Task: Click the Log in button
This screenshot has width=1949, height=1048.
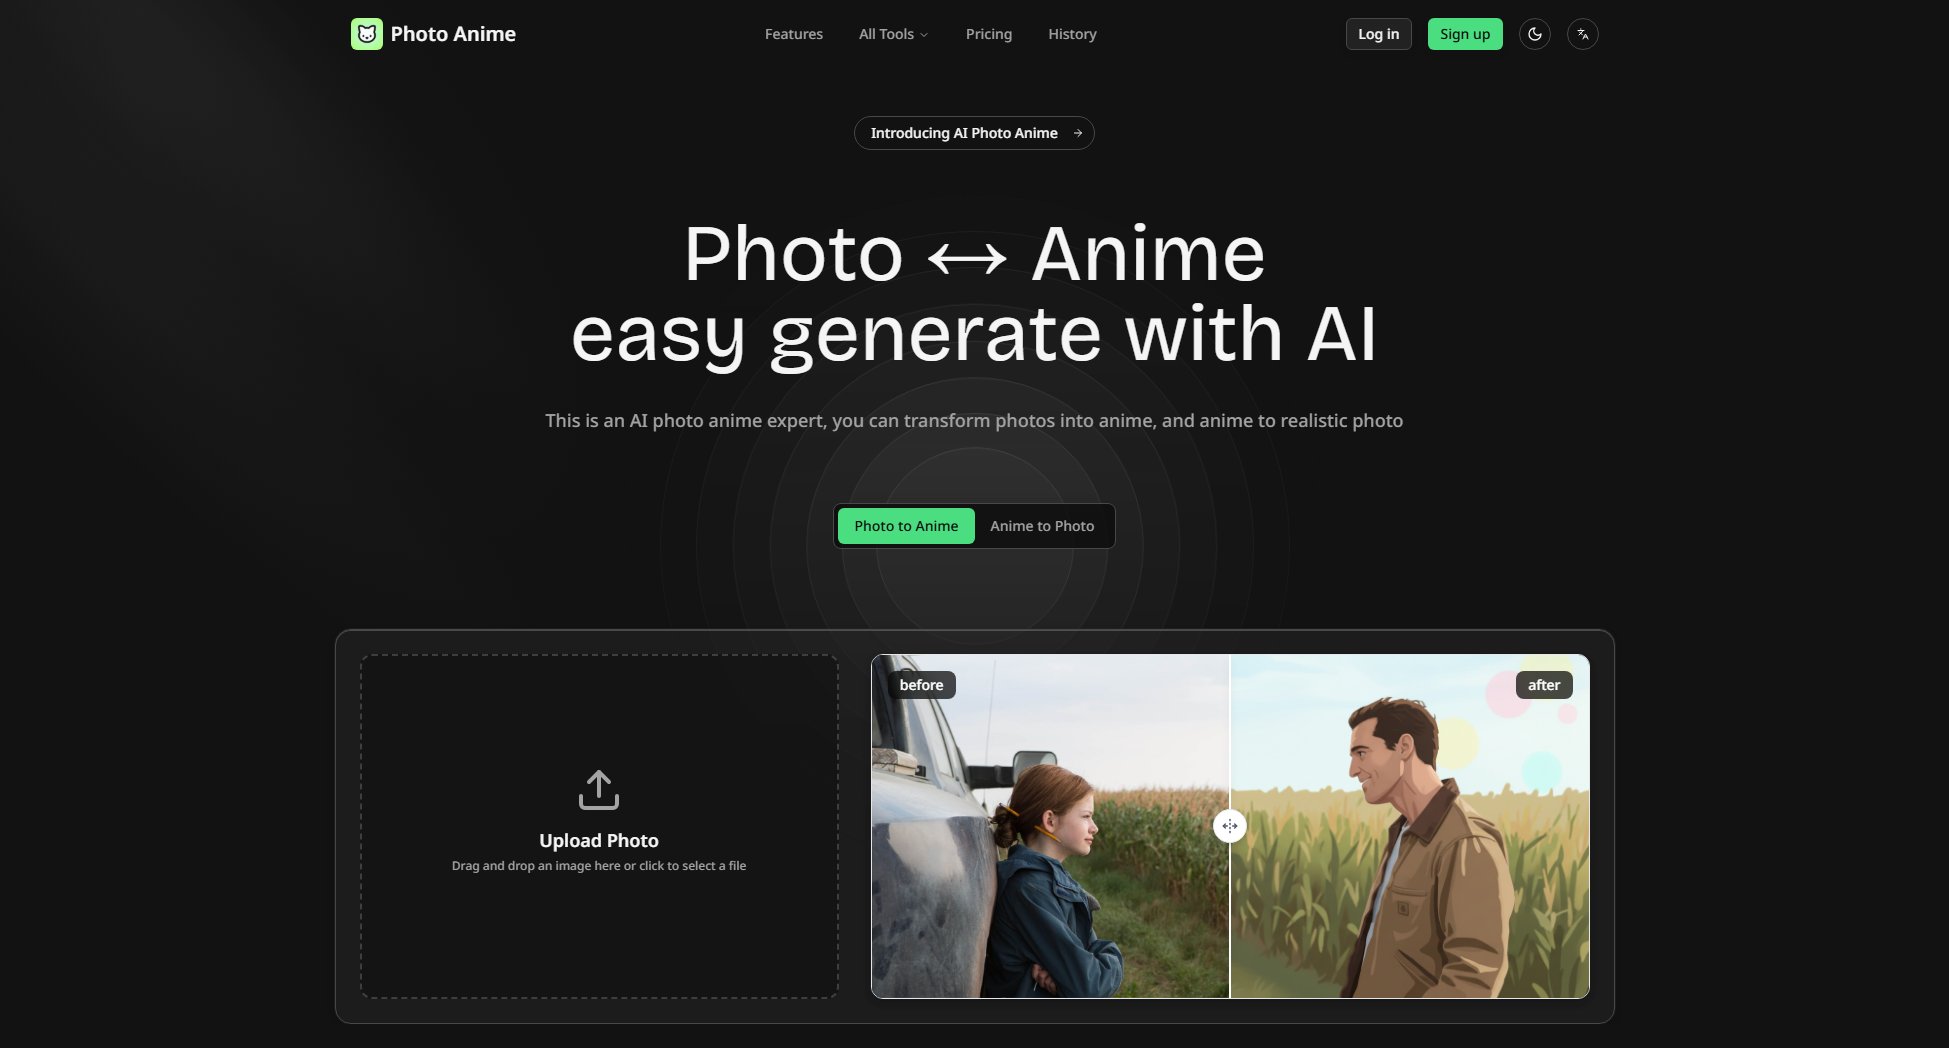Action: click(x=1379, y=34)
